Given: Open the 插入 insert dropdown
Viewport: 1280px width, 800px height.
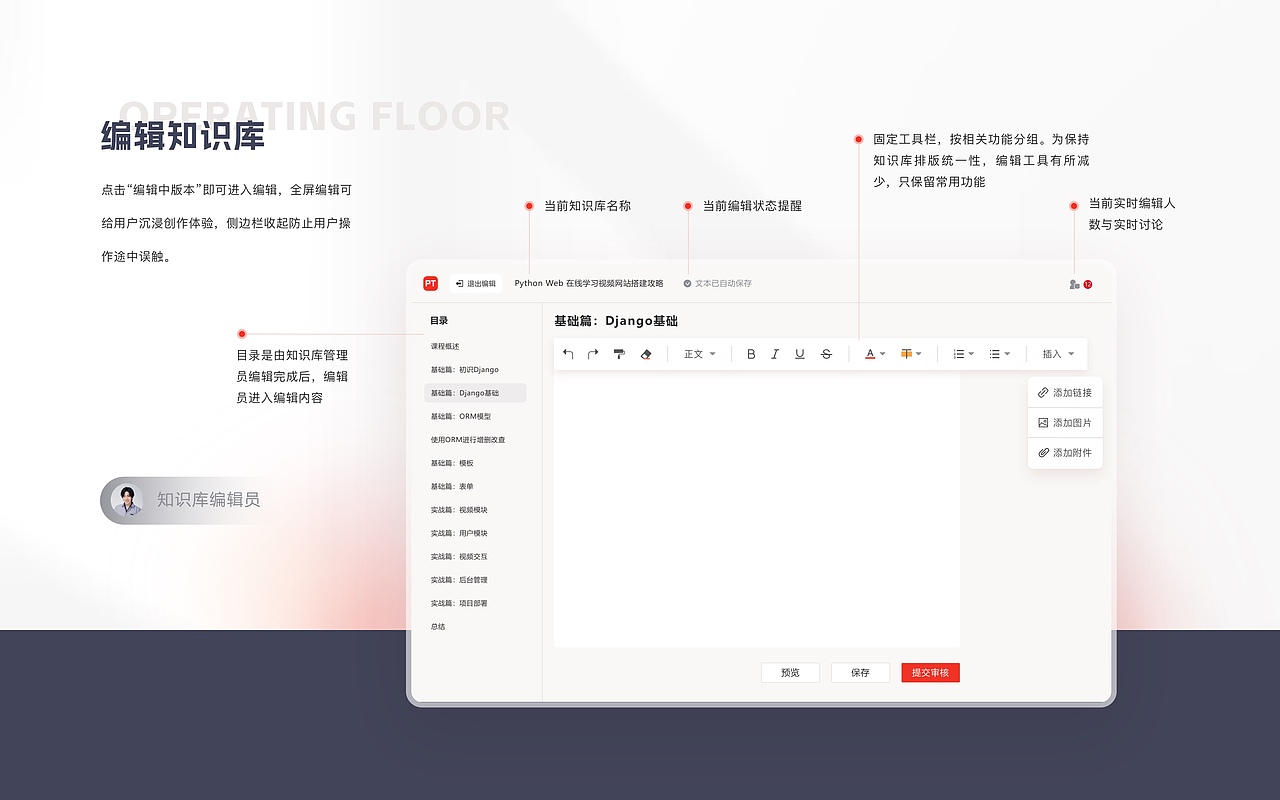Looking at the screenshot, I should pos(1058,354).
